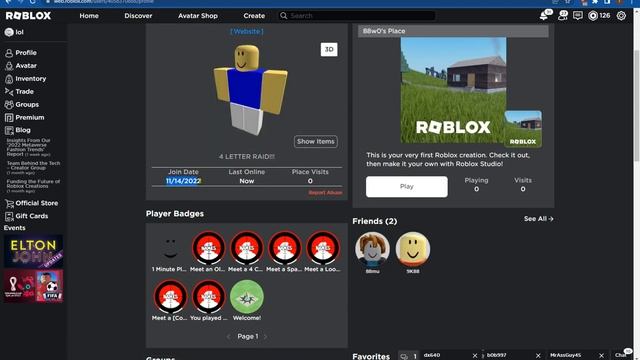Click the avatar 3D character preview
The height and width of the screenshot is (360, 640).
tap(250, 90)
